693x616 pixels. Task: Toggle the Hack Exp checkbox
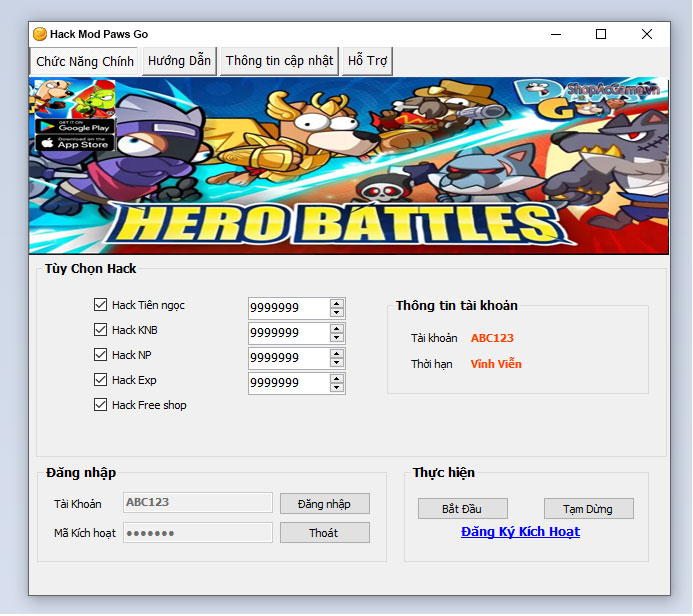100,380
